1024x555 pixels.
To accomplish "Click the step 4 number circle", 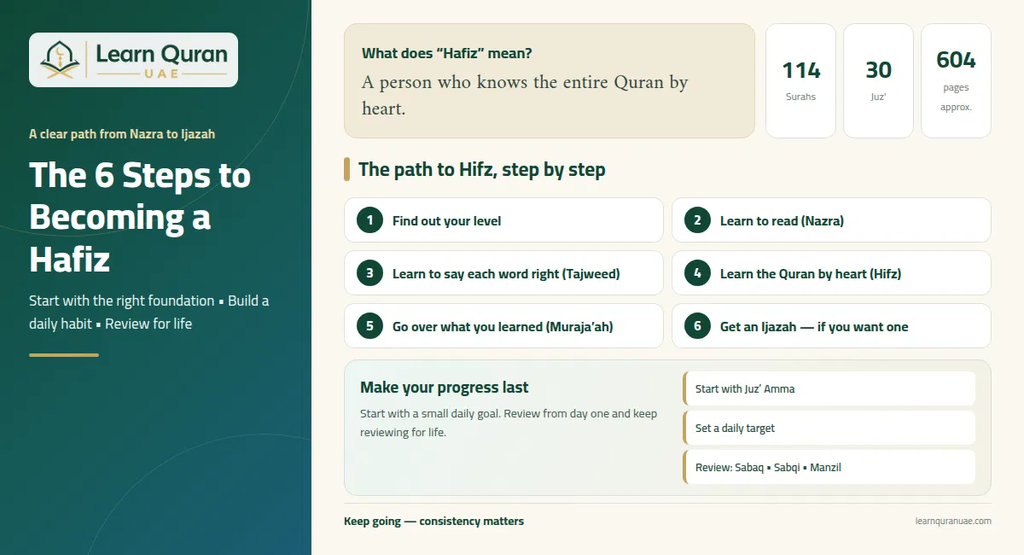I will [697, 274].
